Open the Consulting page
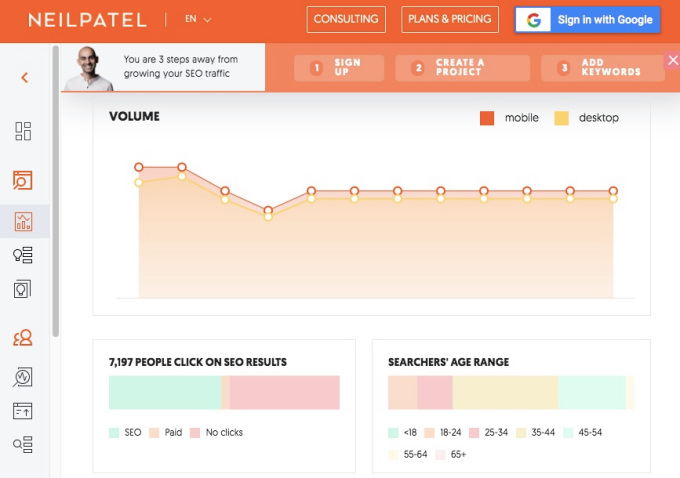The image size is (680, 478). [x=346, y=20]
